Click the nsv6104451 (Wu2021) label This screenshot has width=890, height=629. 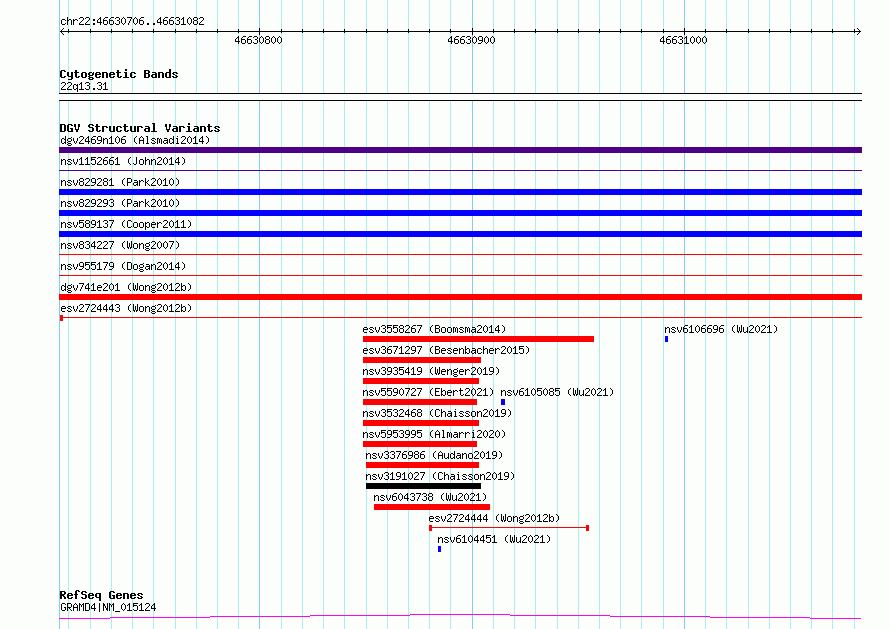point(494,539)
